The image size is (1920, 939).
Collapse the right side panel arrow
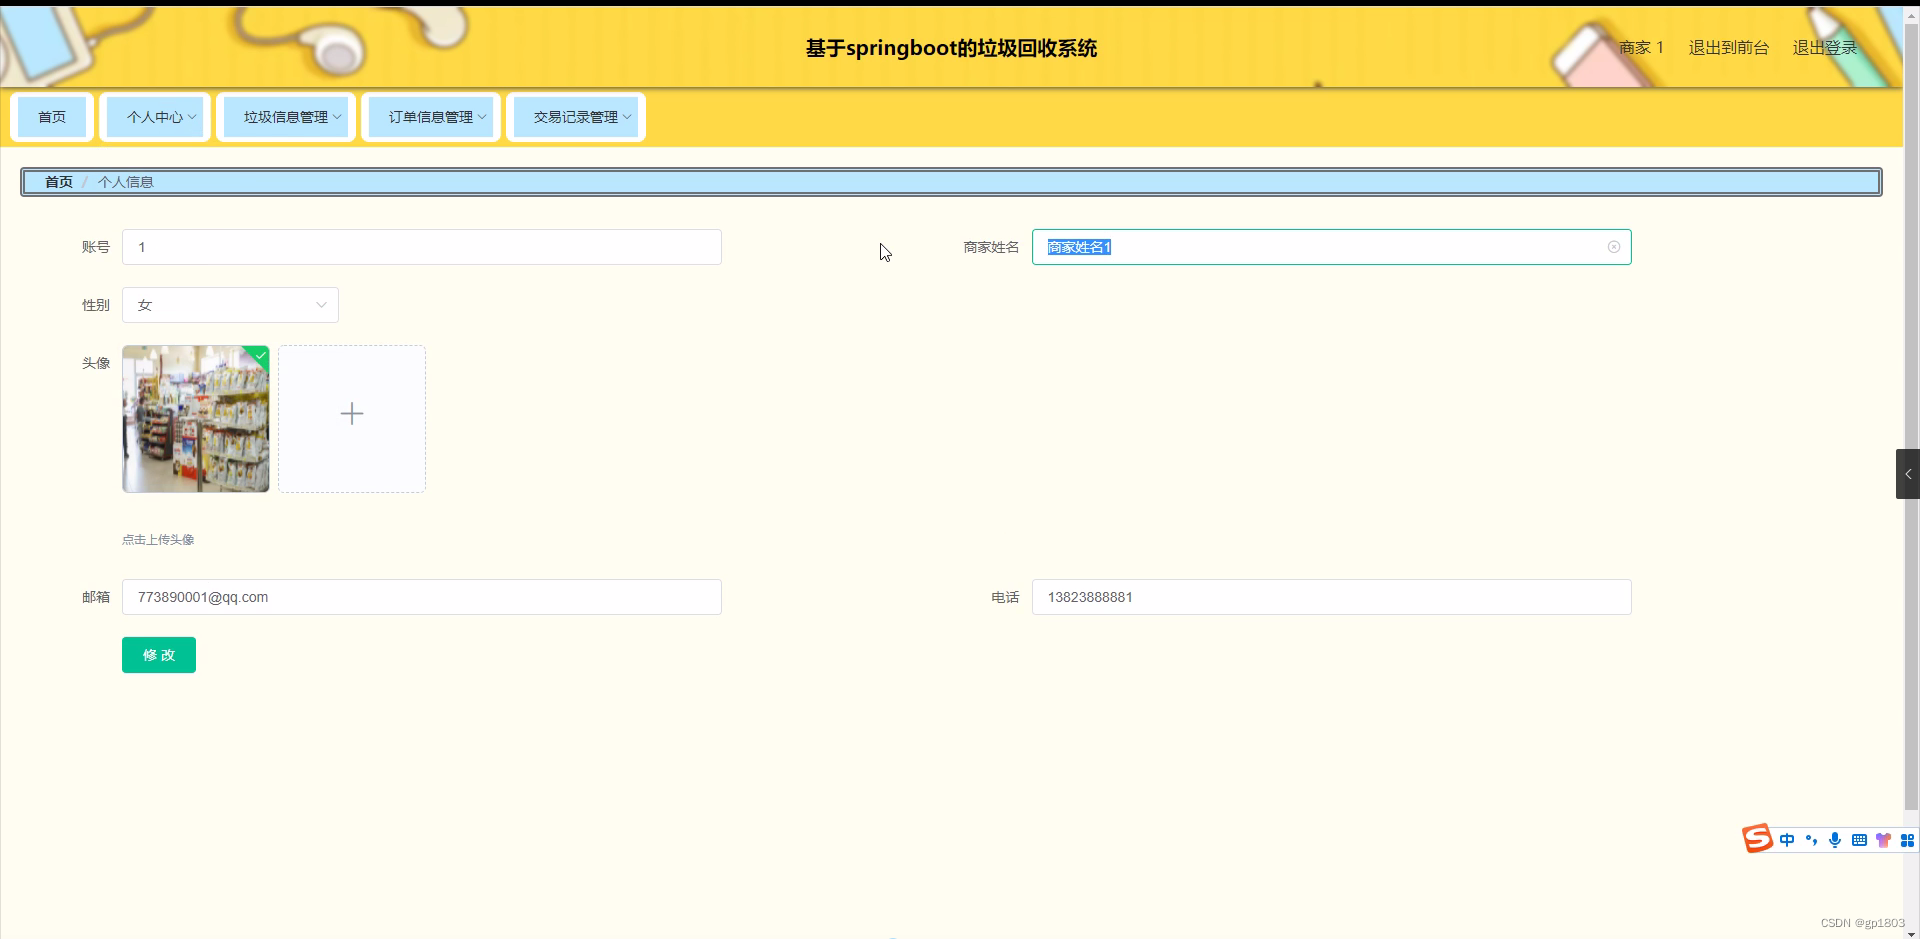click(1908, 473)
